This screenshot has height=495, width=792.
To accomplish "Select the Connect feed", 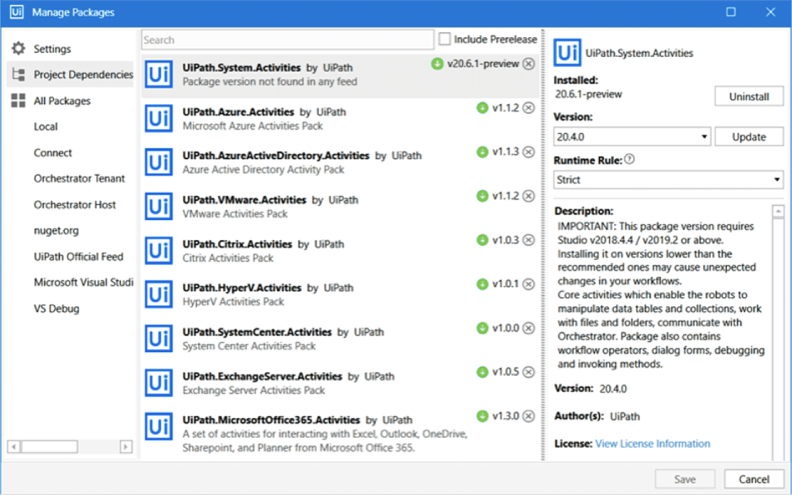I will point(53,153).
